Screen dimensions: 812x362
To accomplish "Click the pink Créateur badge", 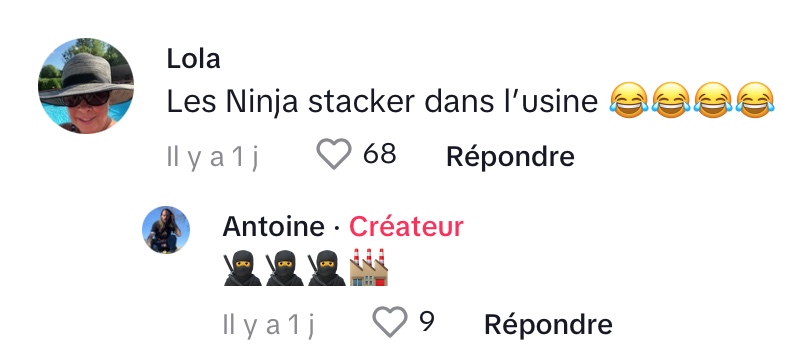I will click(406, 226).
